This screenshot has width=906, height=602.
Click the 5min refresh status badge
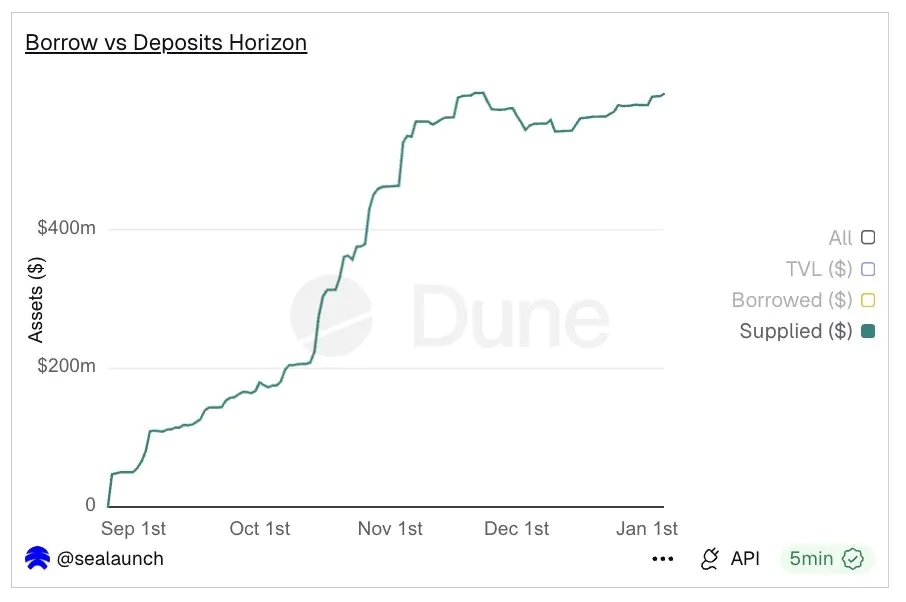[825, 559]
